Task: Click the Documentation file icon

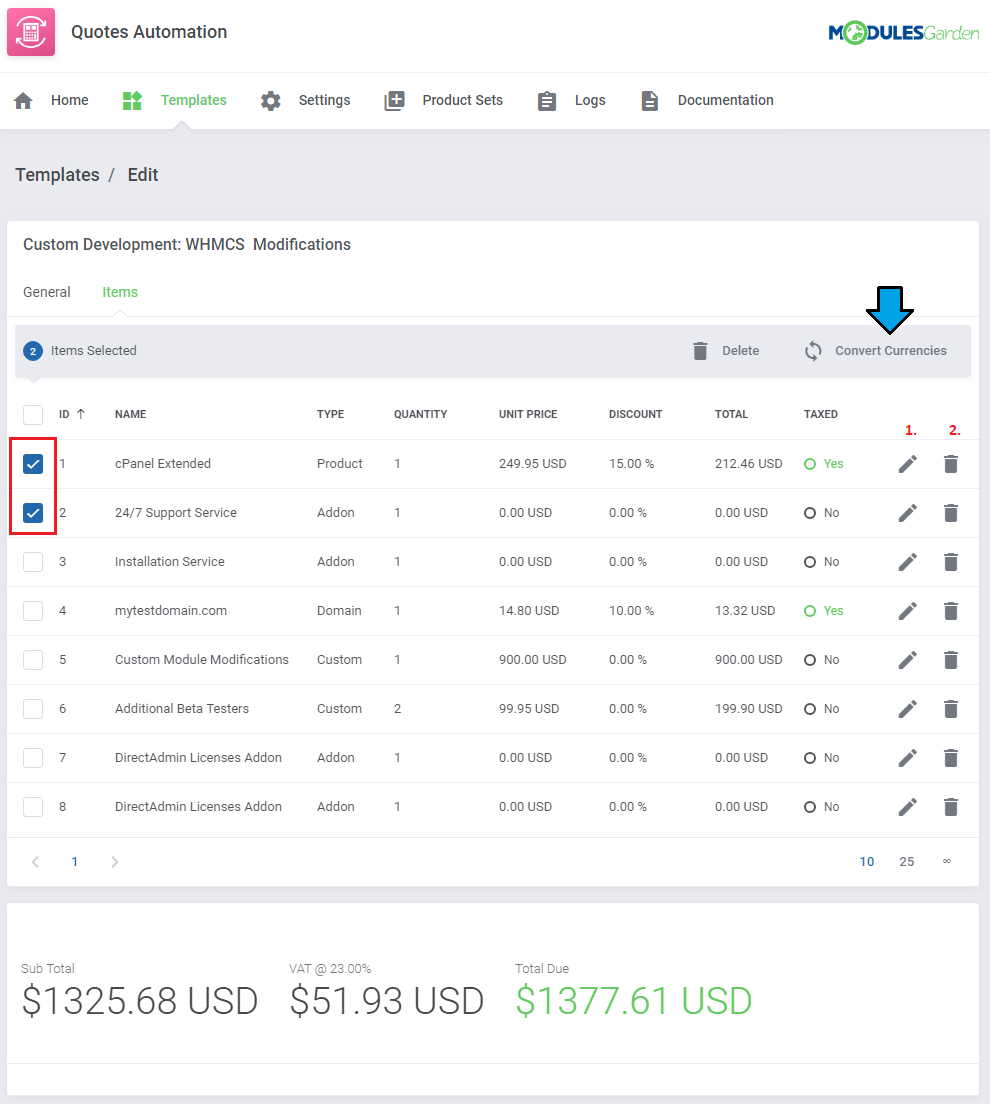Action: click(650, 101)
